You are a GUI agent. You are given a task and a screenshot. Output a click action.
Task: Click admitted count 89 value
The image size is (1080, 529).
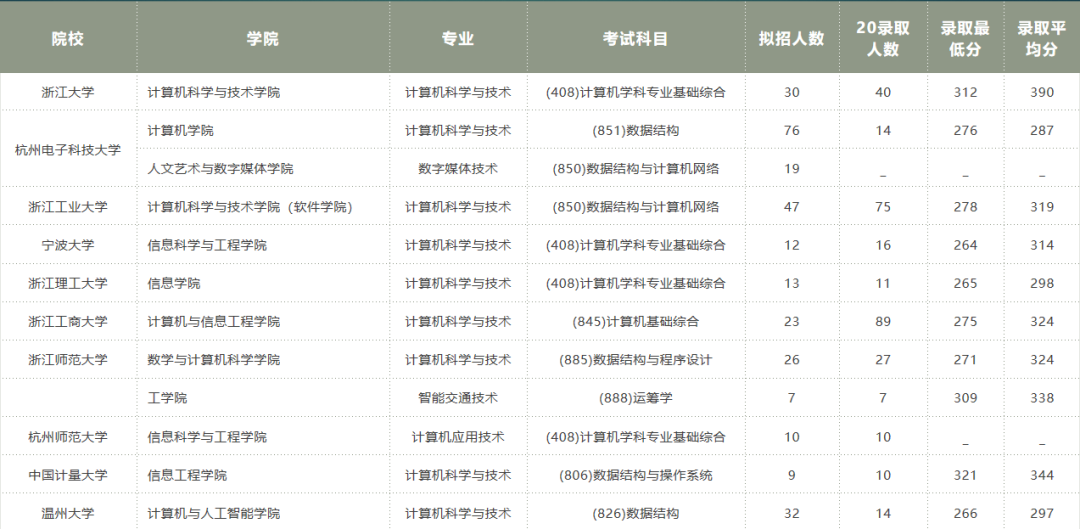(x=883, y=322)
